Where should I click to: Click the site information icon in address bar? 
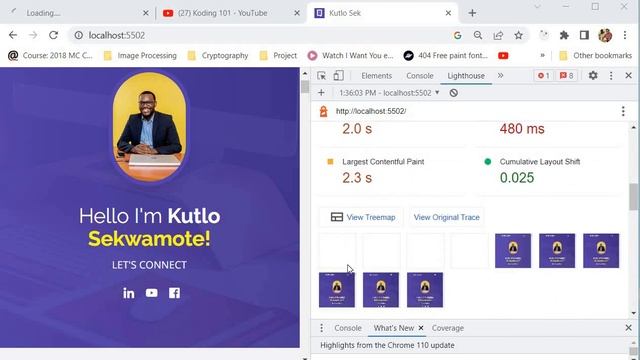pyautogui.click(x=78, y=36)
